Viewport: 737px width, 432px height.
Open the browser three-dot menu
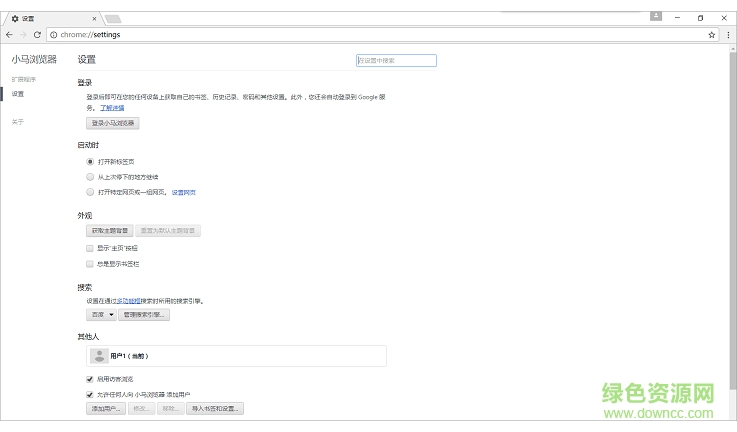tap(728, 35)
